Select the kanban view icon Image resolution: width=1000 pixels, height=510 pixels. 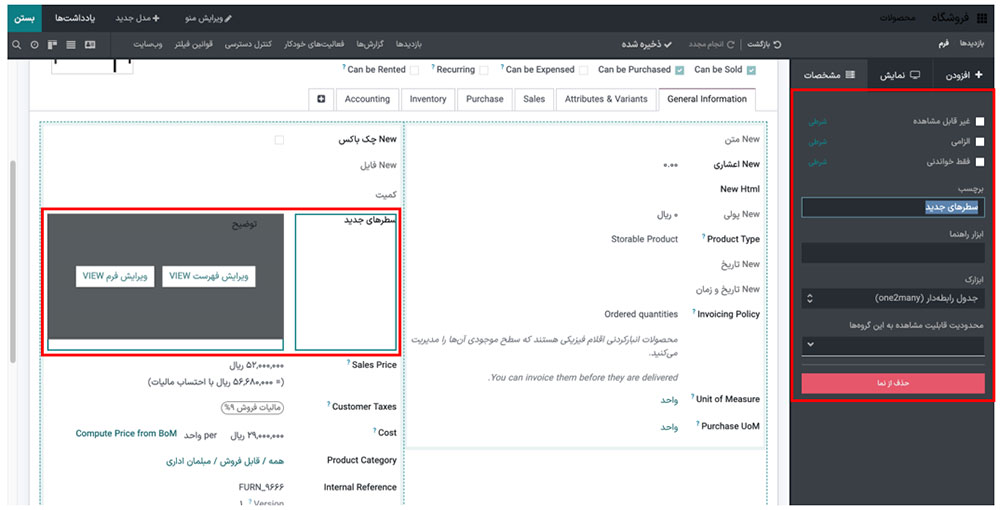52,45
